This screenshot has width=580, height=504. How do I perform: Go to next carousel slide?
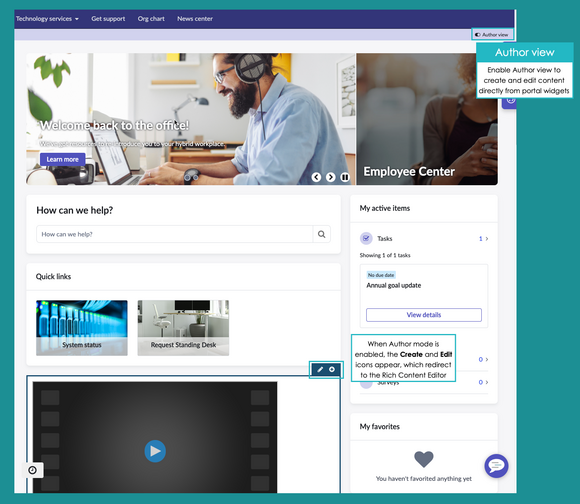[x=330, y=177]
